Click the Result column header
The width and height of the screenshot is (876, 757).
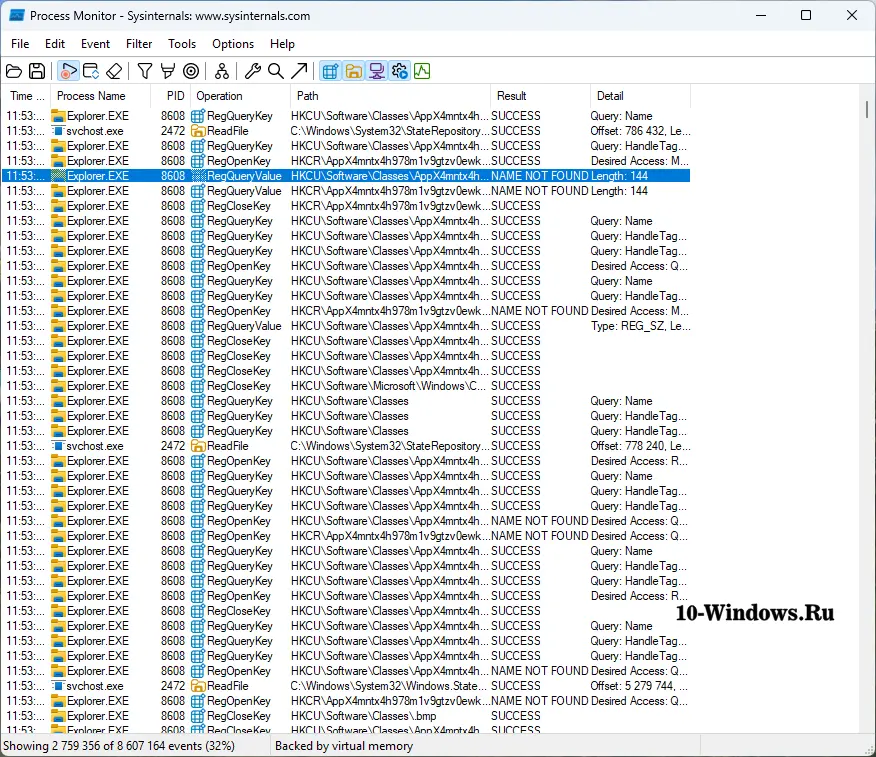click(x=540, y=96)
